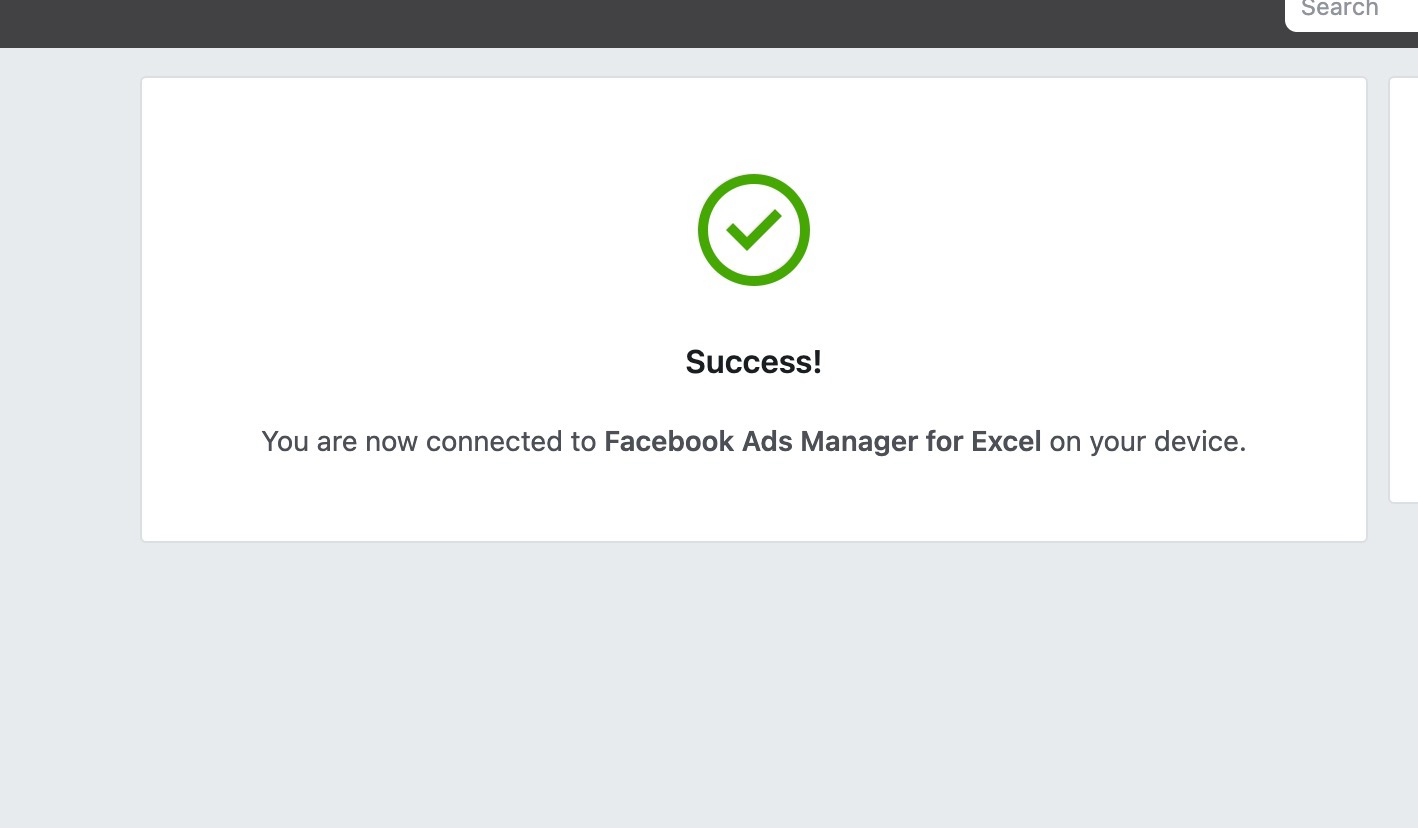The image size is (1418, 828).
Task: Click the Success! heading
Action: (753, 362)
